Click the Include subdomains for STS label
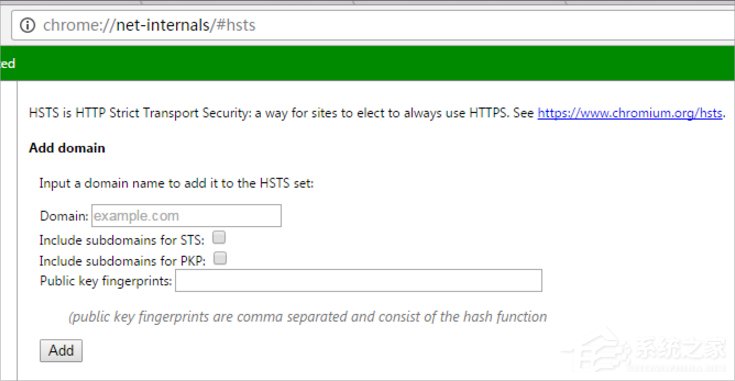Viewport: 735px width, 381px height. 122,240
